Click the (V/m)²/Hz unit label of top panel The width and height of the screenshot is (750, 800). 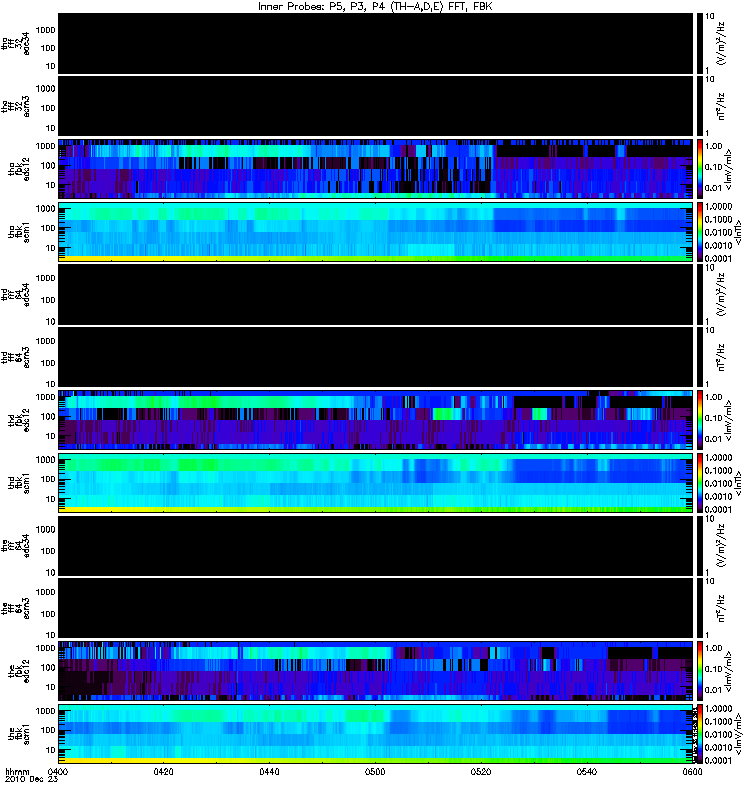pyautogui.click(x=721, y=43)
